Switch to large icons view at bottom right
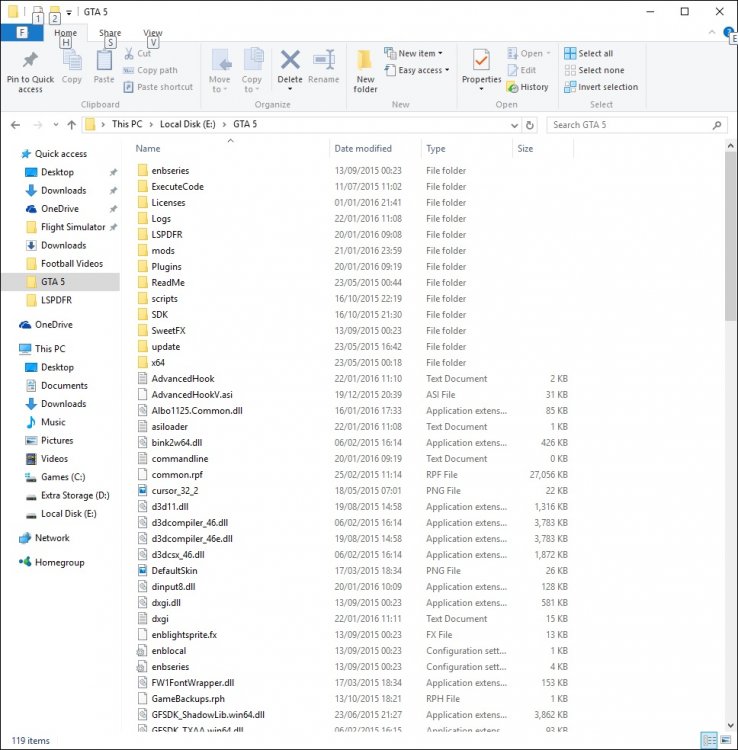 (x=725, y=739)
